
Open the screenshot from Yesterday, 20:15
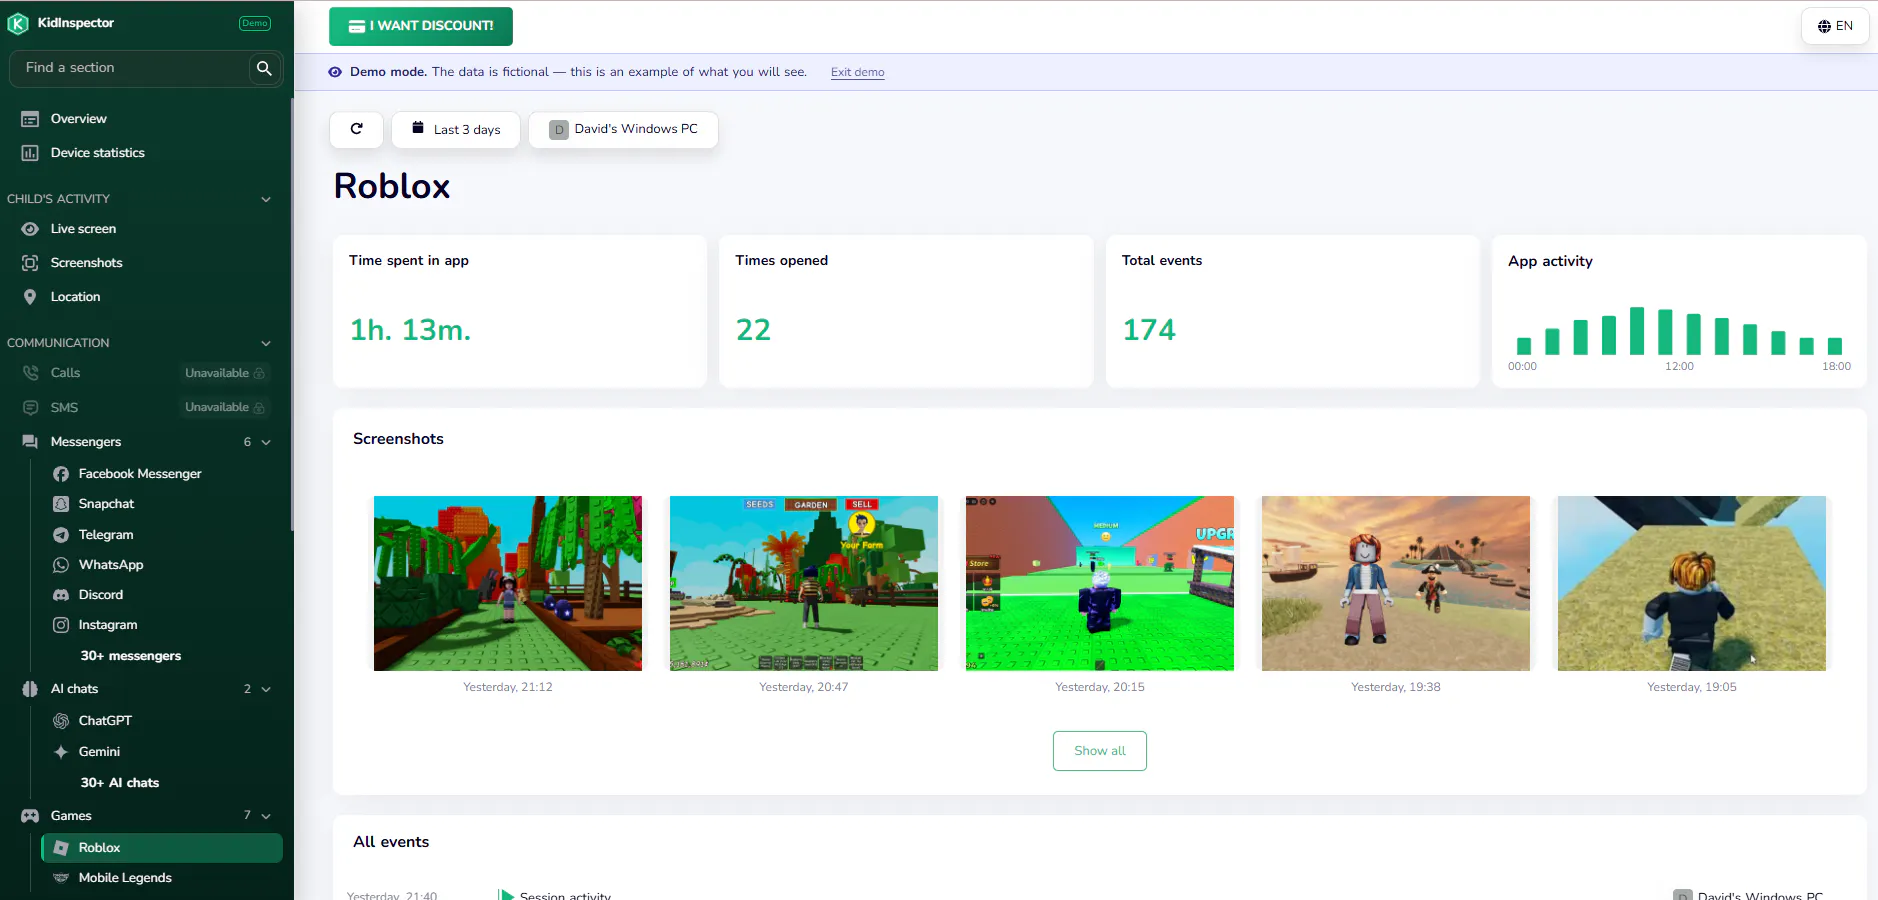tap(1100, 583)
